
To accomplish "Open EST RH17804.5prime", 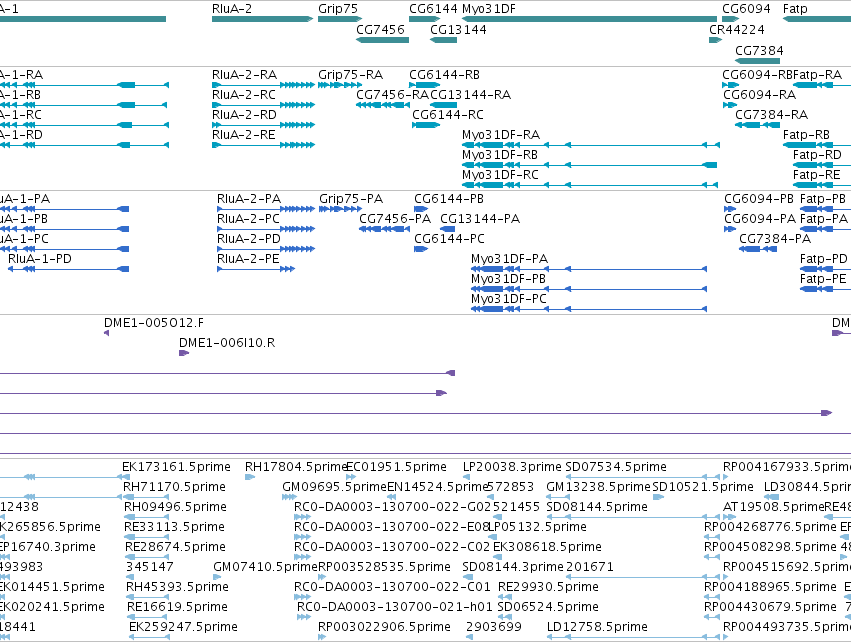I will pos(296,467).
